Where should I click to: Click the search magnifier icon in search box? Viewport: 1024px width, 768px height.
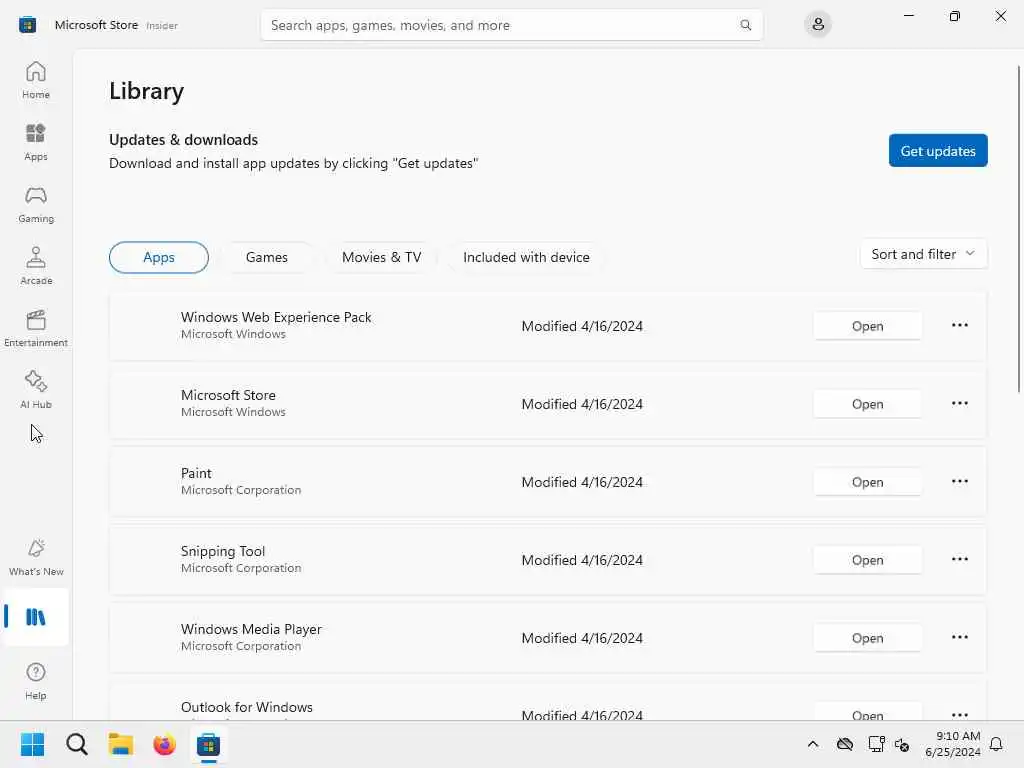(x=745, y=25)
